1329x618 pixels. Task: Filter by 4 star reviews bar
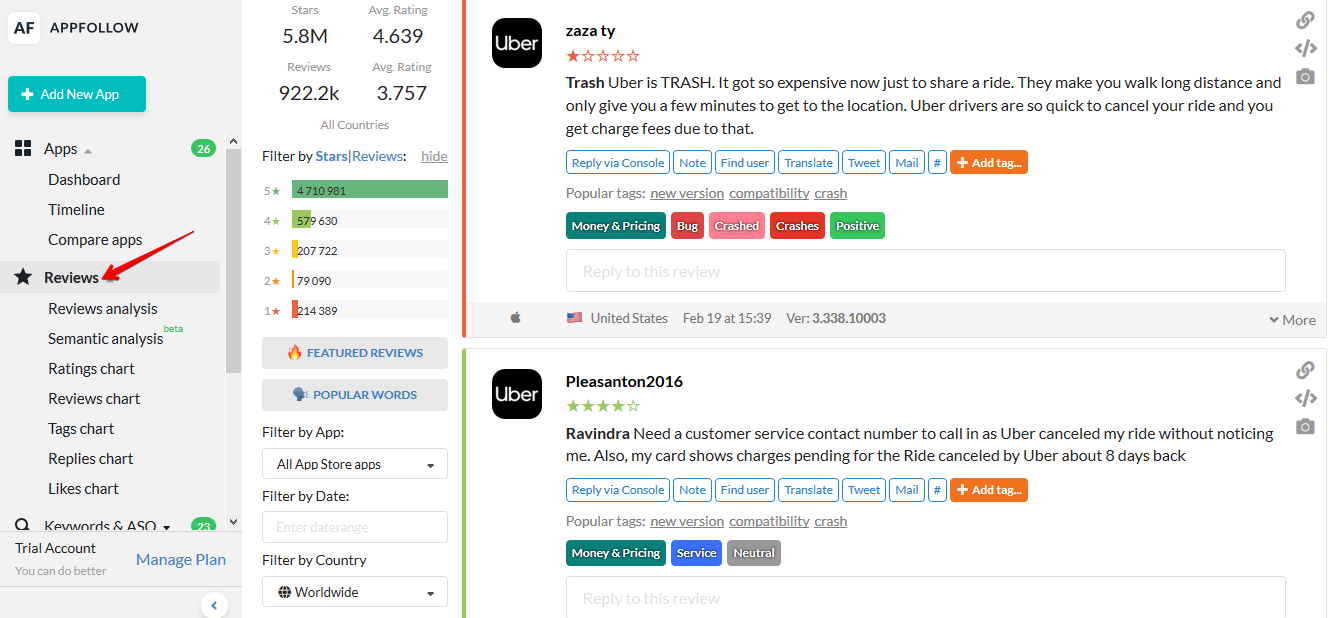(370, 220)
